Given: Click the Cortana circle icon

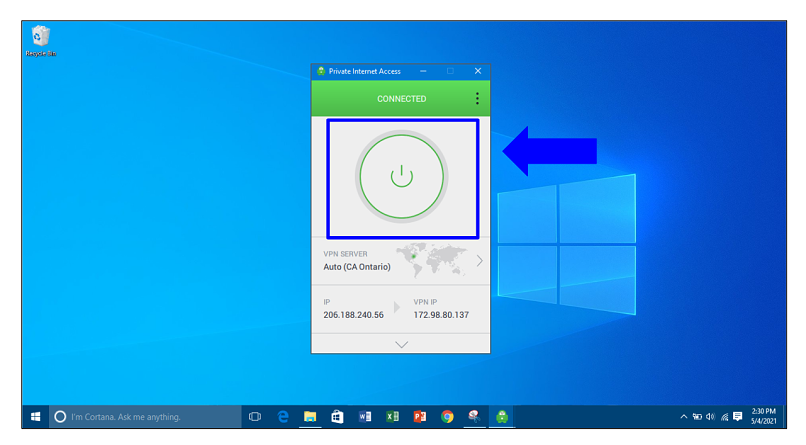Looking at the screenshot, I should coord(60,417).
